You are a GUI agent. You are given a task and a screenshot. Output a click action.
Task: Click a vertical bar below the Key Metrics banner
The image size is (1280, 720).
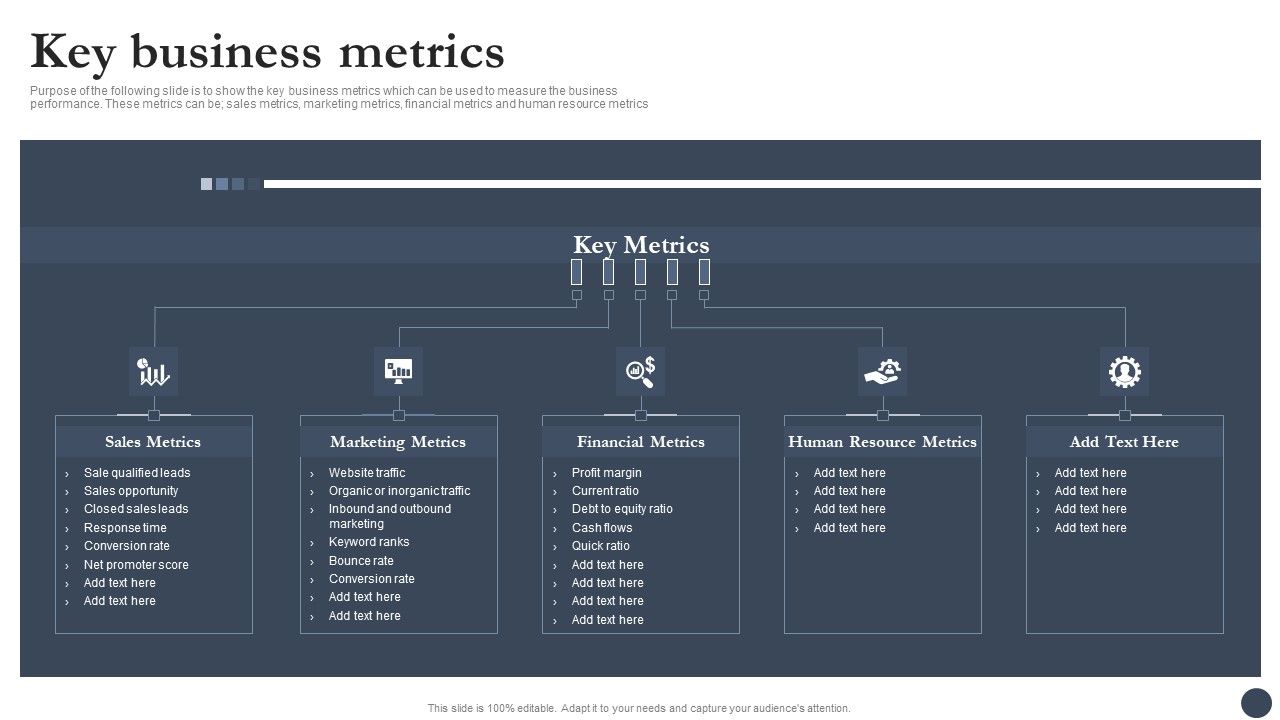[640, 271]
